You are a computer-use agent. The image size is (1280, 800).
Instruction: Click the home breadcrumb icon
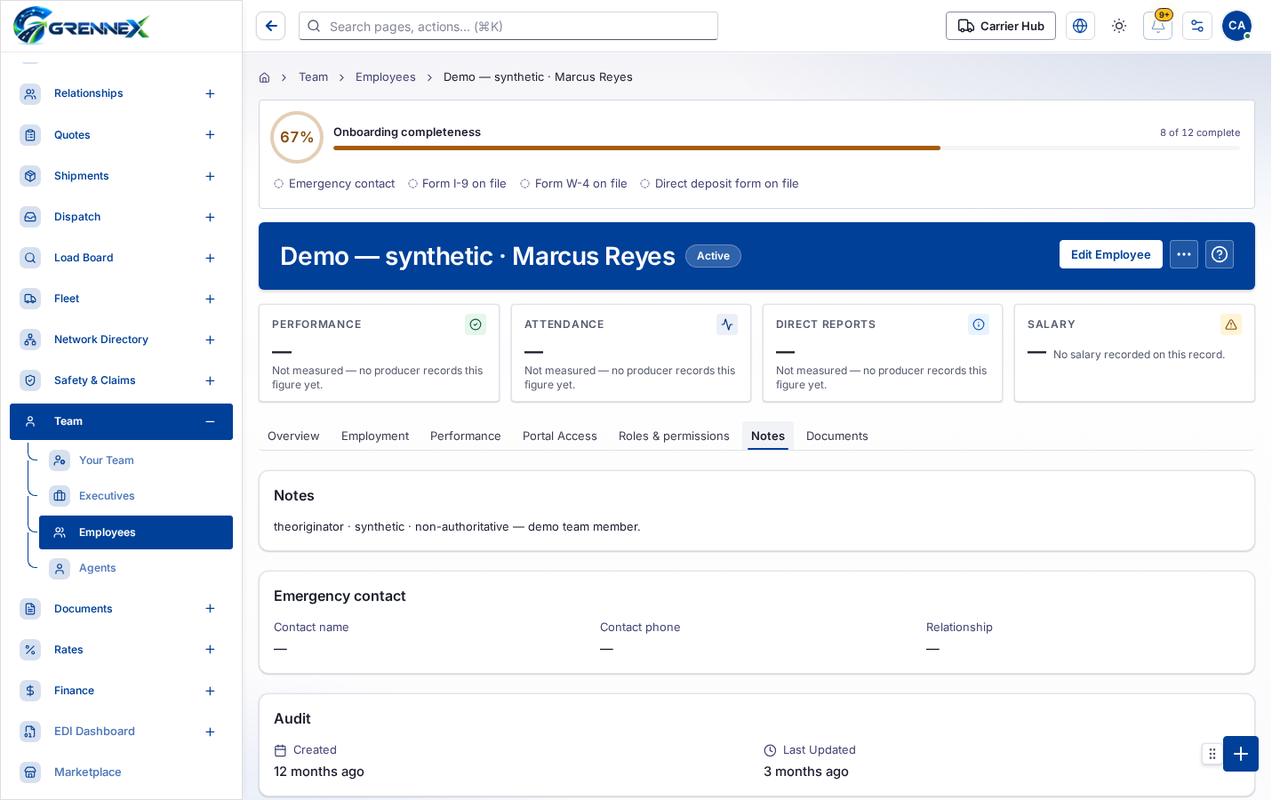click(x=264, y=77)
